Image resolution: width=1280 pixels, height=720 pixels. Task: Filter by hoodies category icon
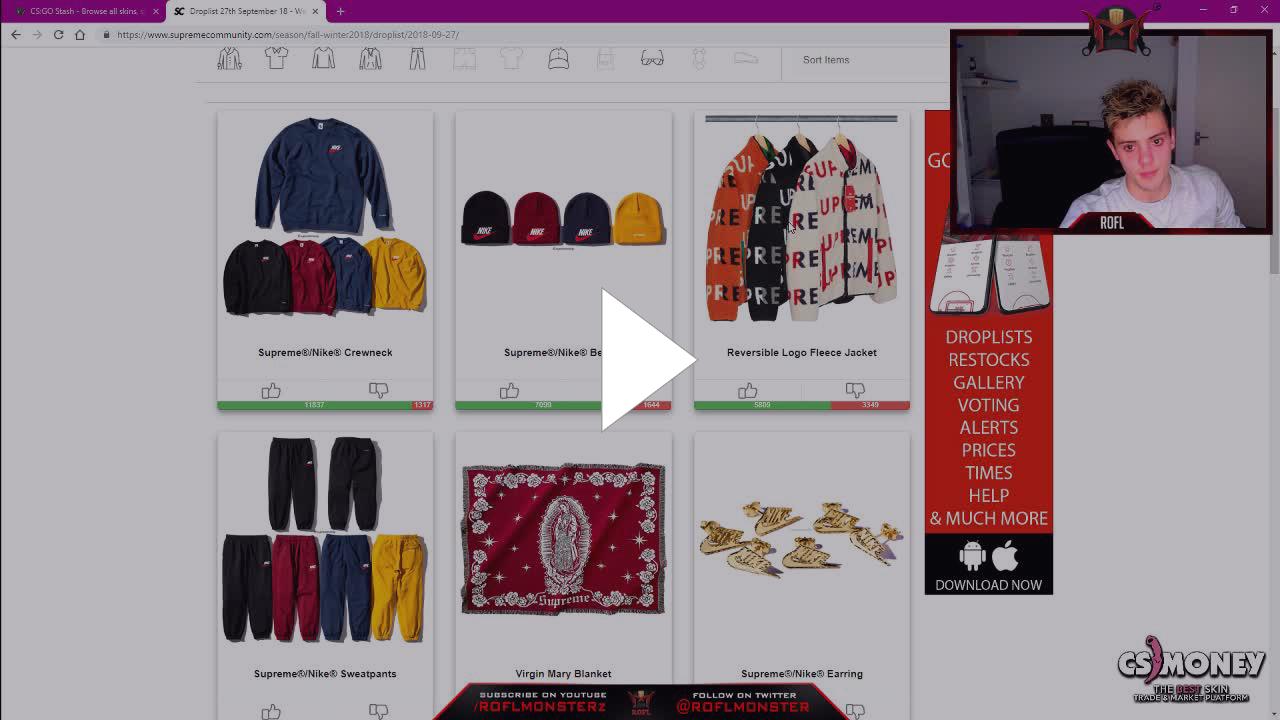click(x=371, y=59)
